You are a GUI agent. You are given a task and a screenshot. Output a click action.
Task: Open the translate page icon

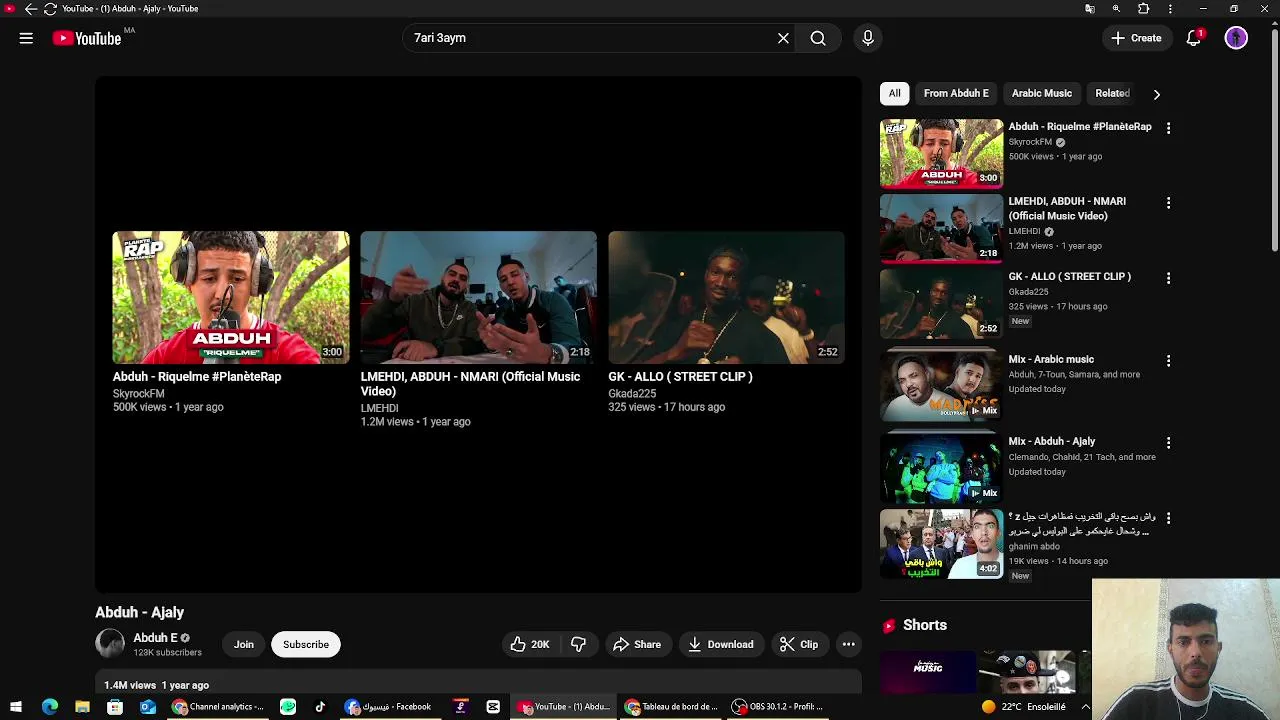(x=1090, y=9)
